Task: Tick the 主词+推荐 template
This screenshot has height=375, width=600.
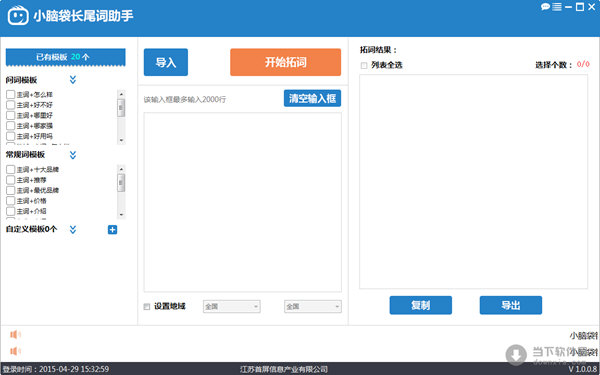Action: (x=10, y=180)
